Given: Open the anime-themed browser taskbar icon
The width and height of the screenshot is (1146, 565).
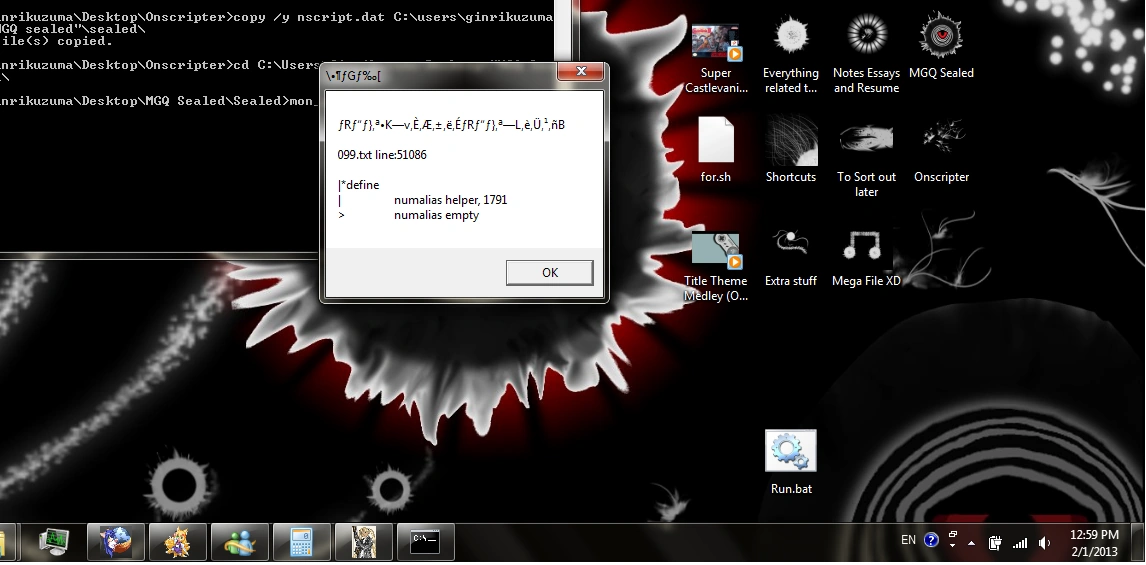Looking at the screenshot, I should pyautogui.click(x=116, y=542).
